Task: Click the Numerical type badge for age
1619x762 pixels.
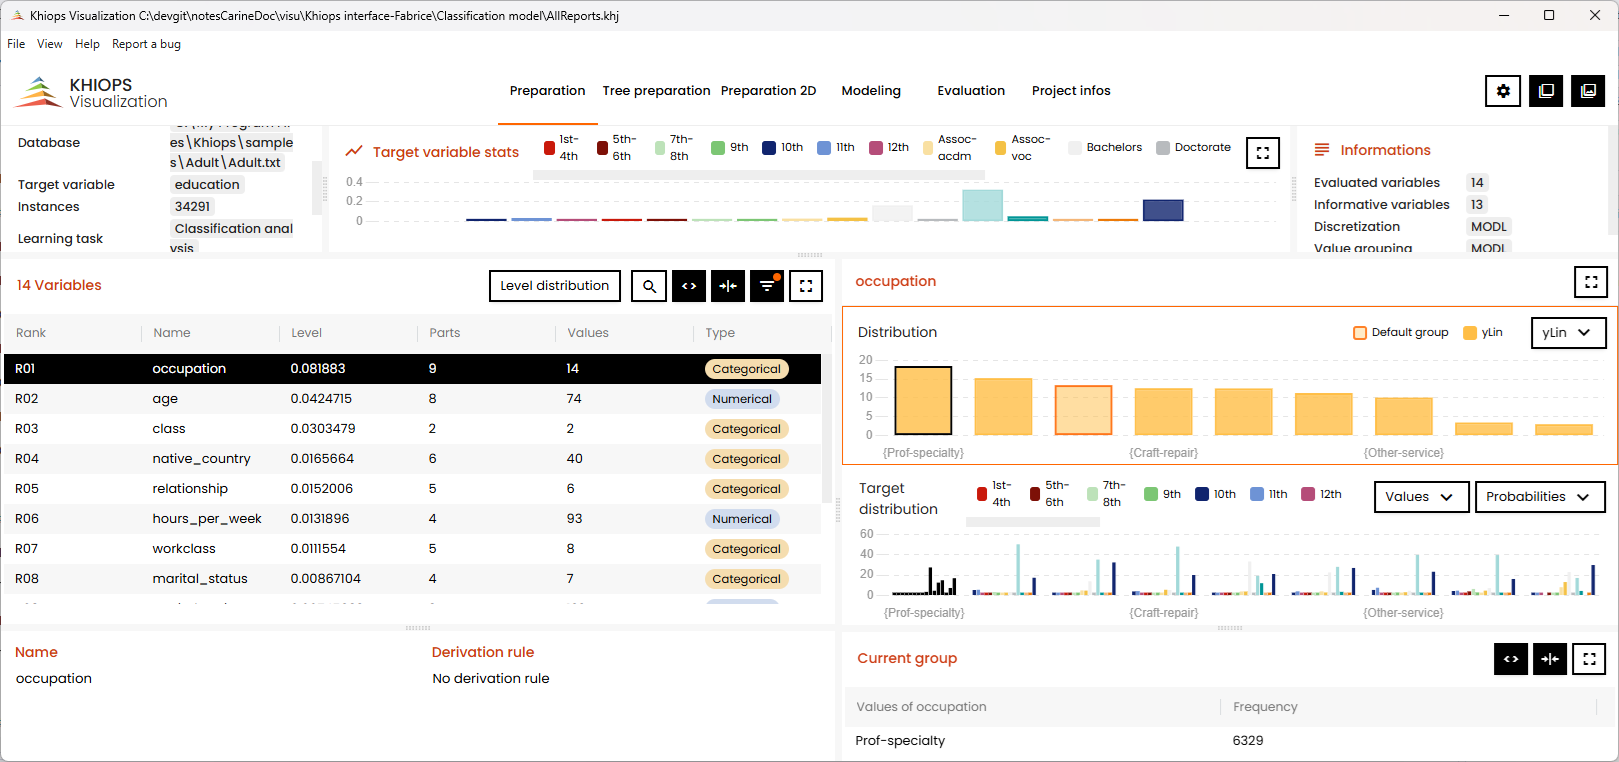Action: [x=742, y=399]
